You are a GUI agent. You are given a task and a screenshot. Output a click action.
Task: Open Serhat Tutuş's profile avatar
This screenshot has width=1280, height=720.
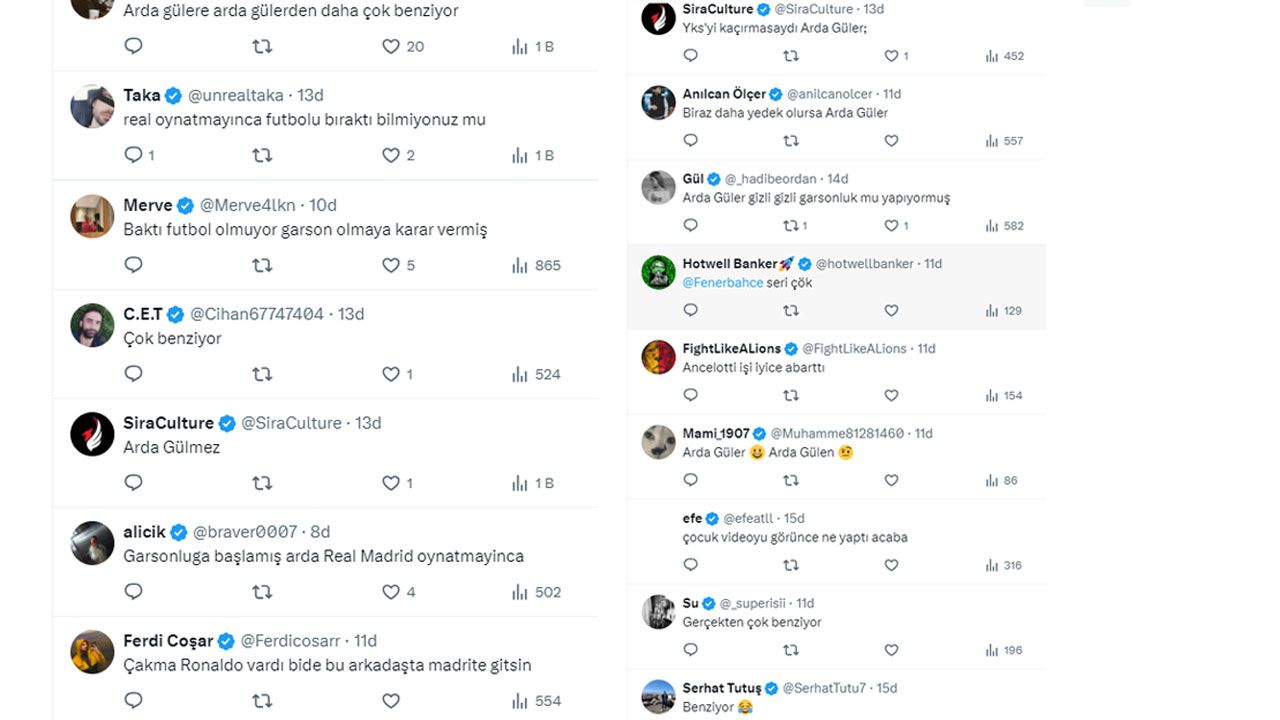[x=658, y=697]
